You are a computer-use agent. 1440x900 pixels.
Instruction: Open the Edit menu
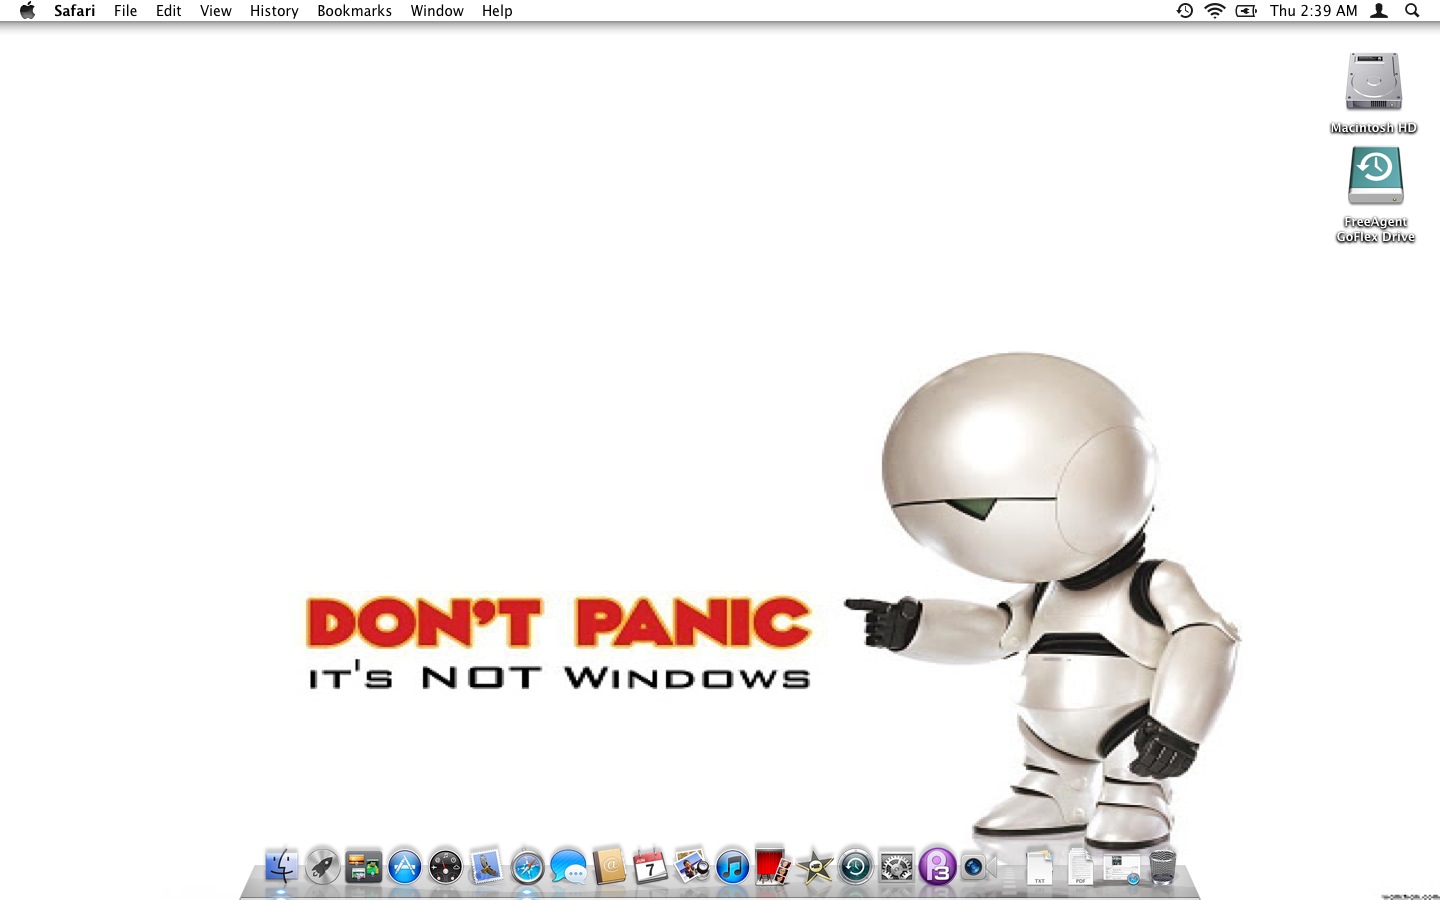point(168,11)
